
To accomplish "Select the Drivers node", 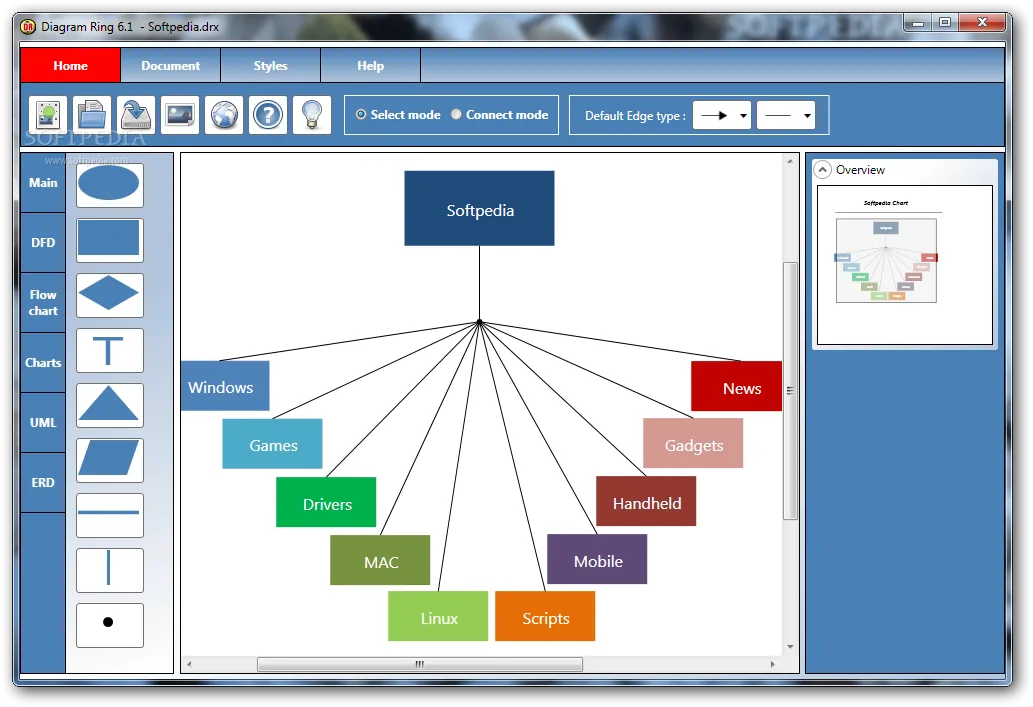I will pos(326,502).
